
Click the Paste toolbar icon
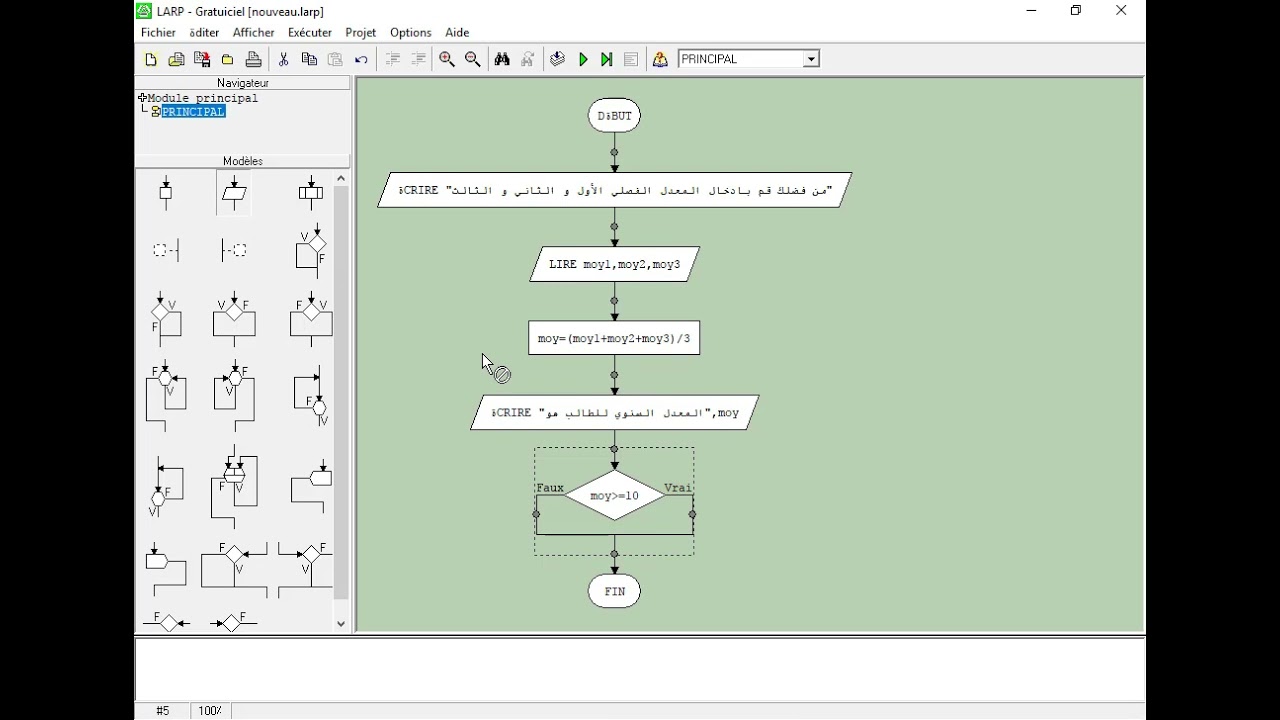tap(335, 59)
